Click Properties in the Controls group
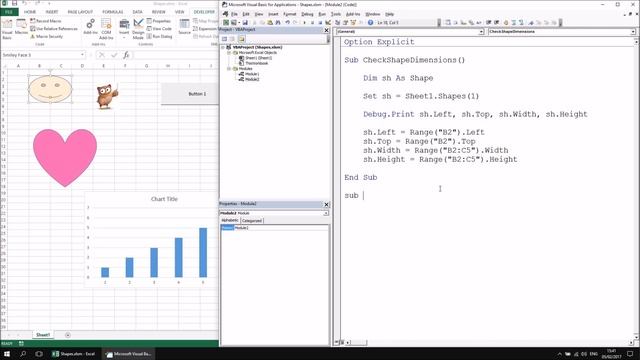640x360 pixels. tap(159, 21)
